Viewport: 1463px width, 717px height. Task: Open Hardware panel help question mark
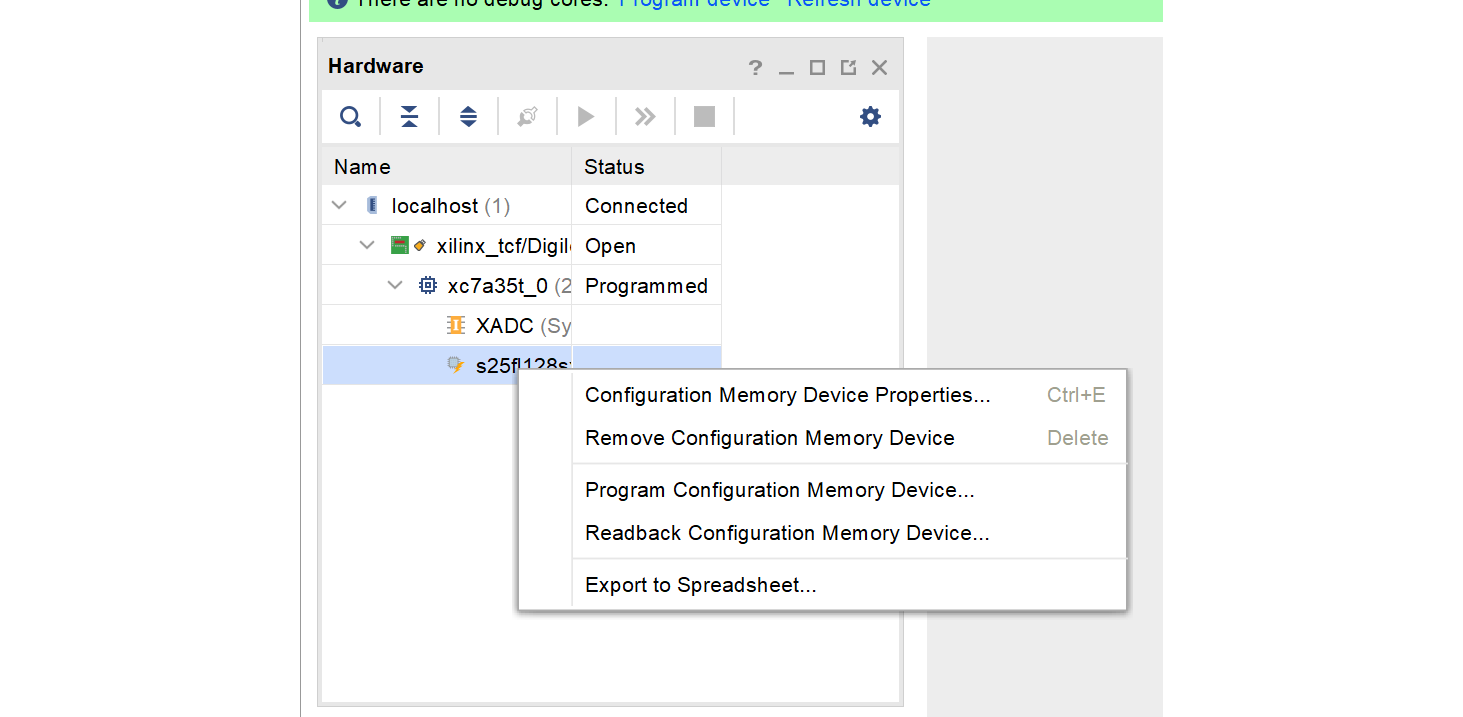755,68
